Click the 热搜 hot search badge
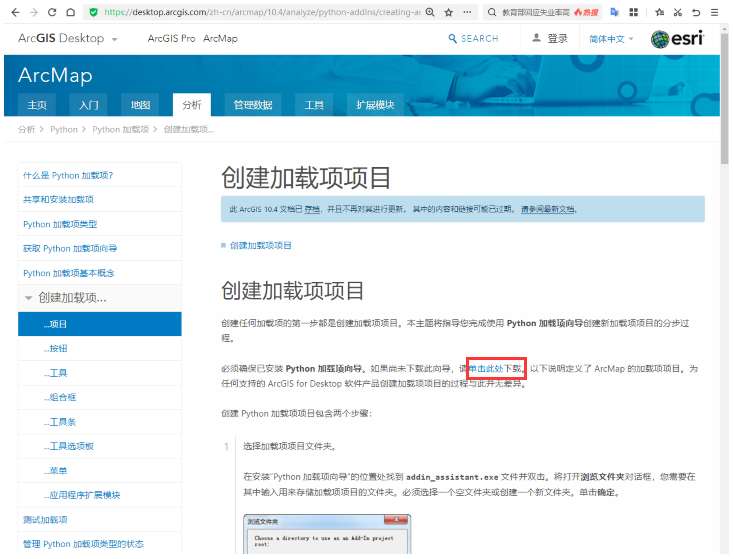The image size is (734, 559). point(586,12)
